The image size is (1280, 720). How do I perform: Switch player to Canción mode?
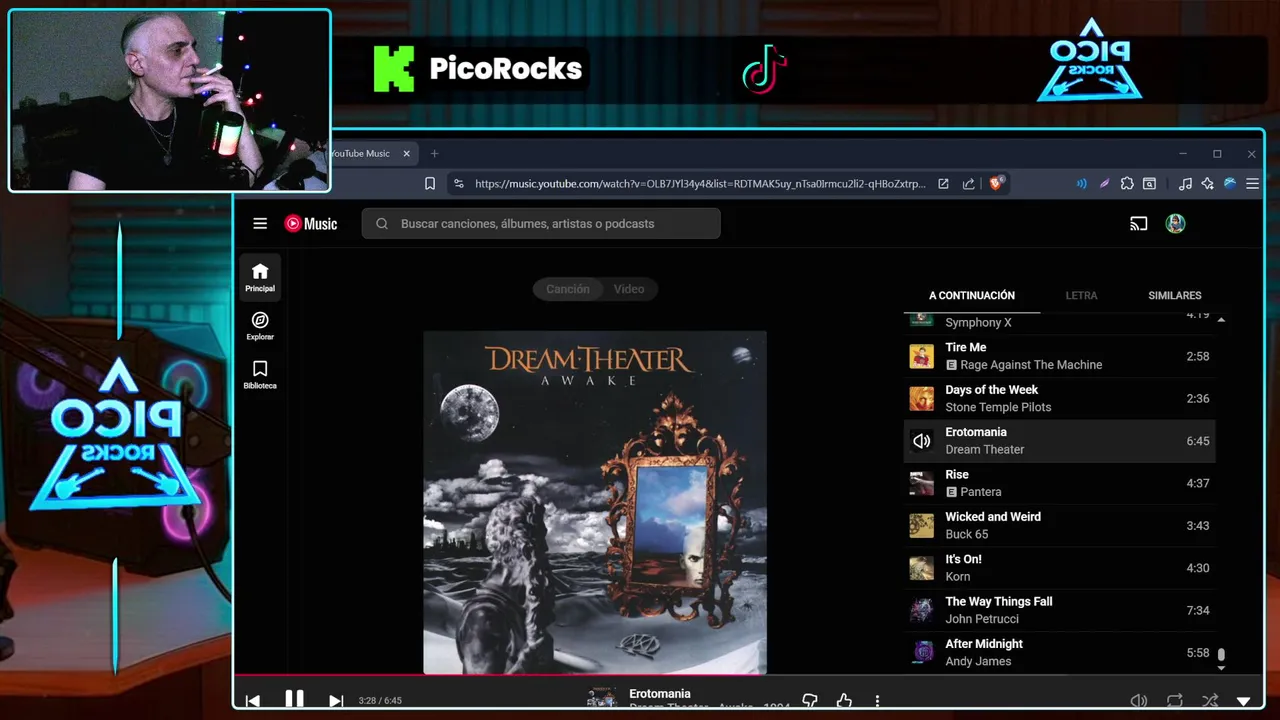567,289
